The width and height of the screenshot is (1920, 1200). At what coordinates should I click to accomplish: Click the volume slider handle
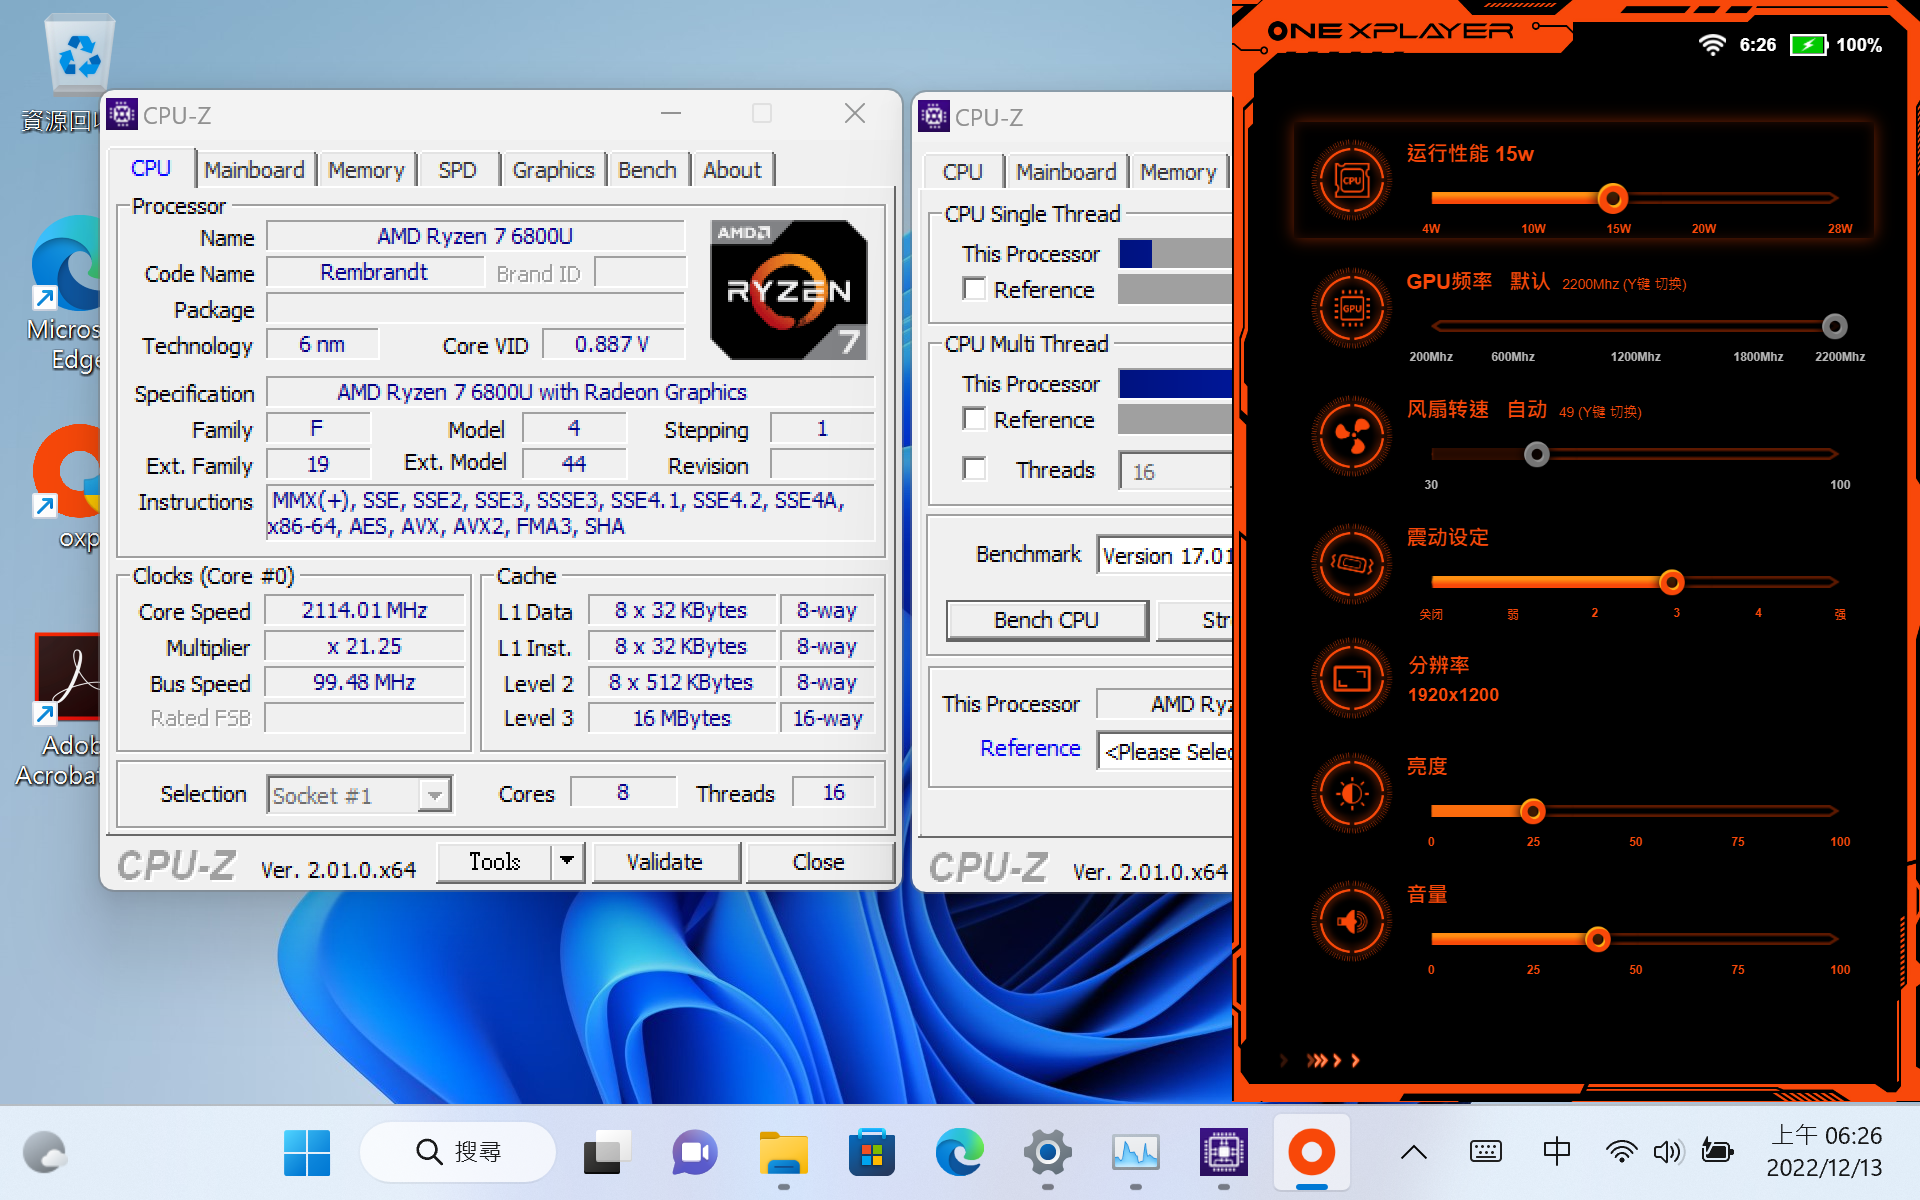[1597, 938]
